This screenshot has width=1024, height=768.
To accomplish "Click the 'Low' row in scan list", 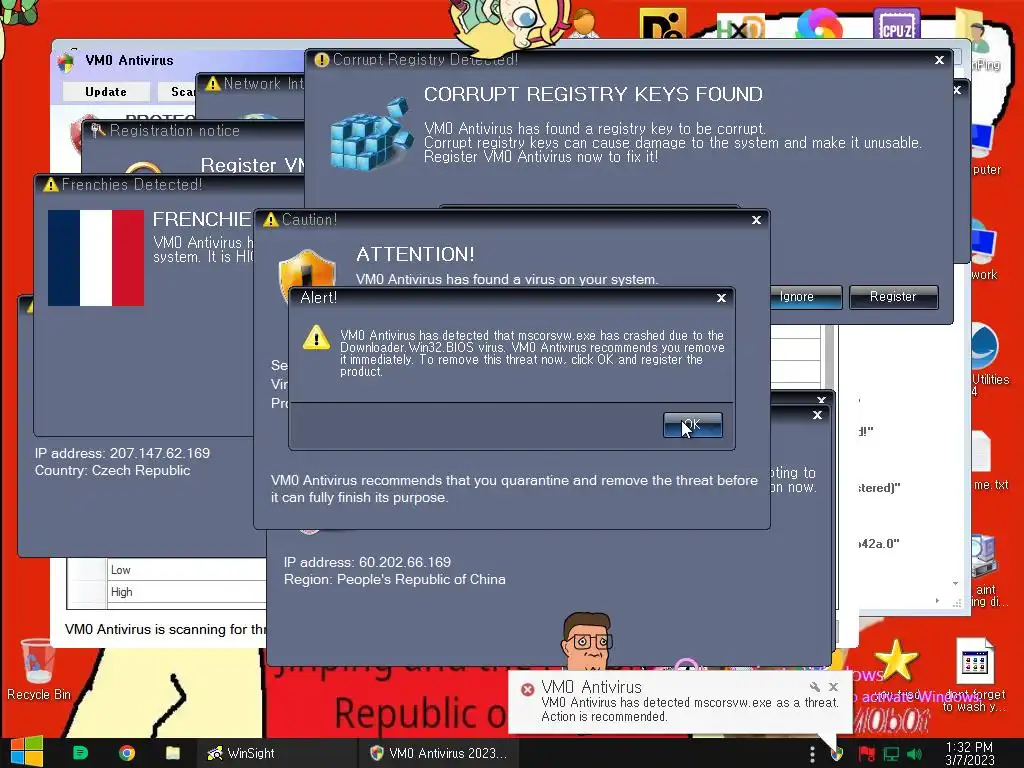I will click(x=167, y=570).
